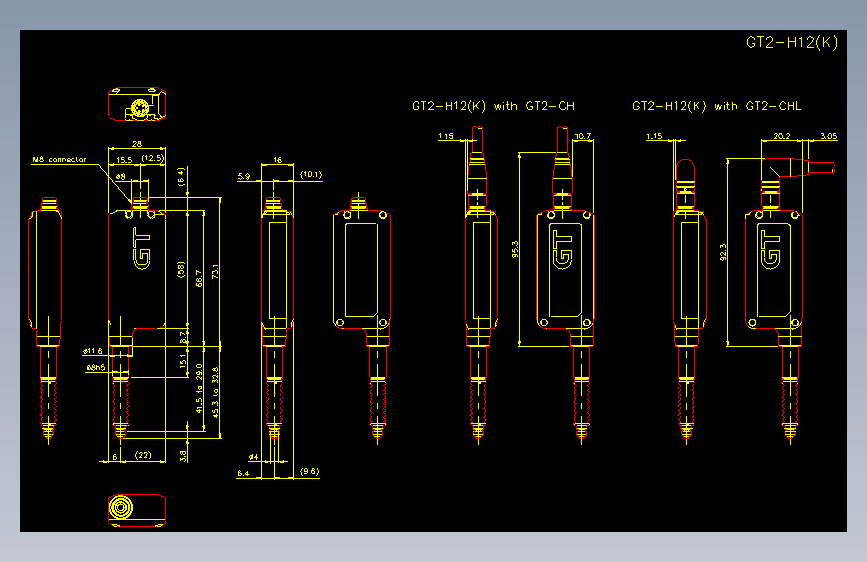The image size is (867, 562).
Task: Click the (9.6) reference dimension
Action: 310,471
